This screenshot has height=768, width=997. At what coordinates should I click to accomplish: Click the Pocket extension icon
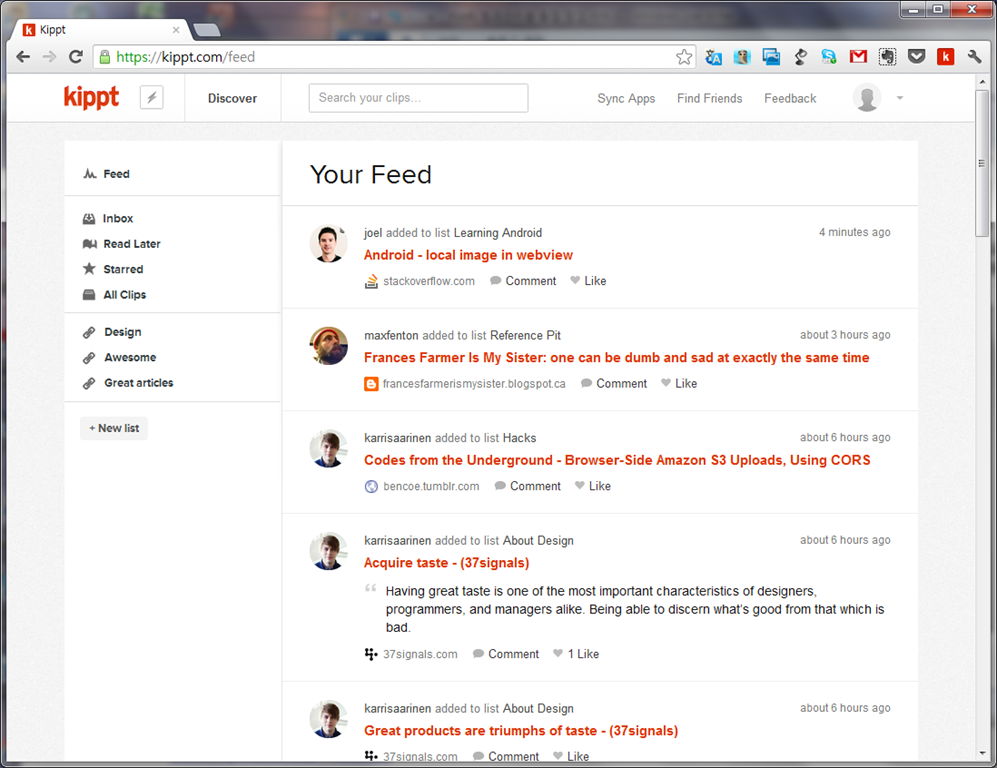coord(916,57)
